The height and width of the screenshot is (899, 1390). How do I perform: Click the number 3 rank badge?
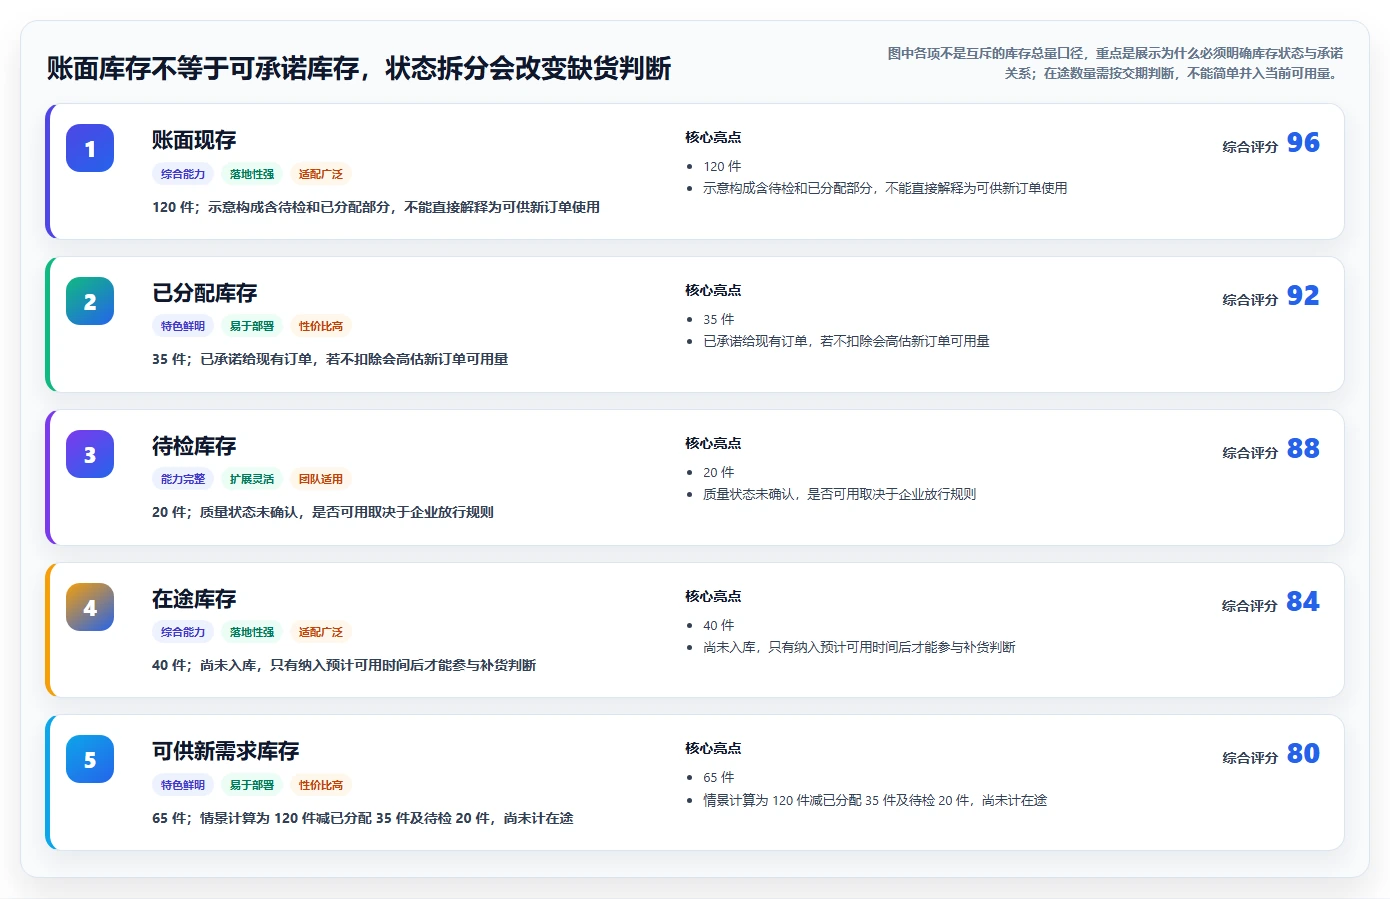point(90,454)
